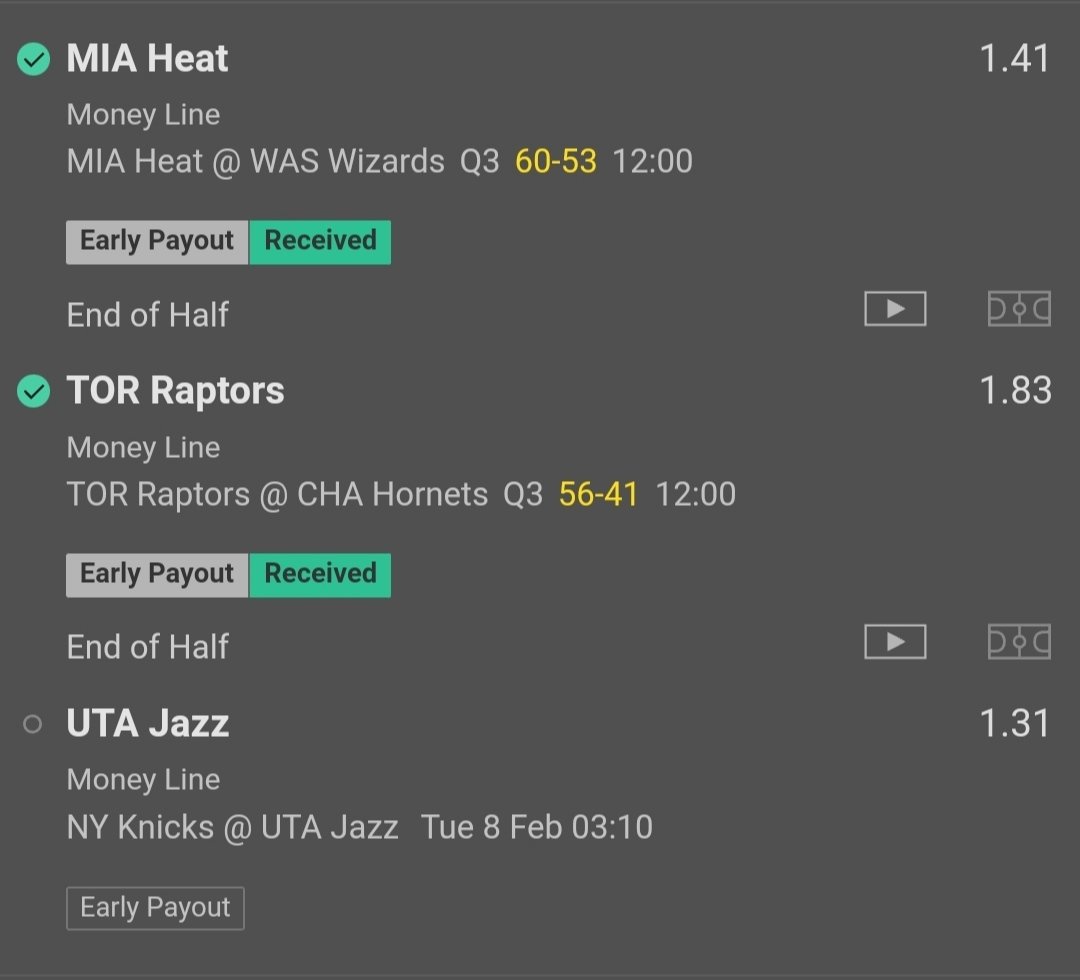1080x980 pixels.
Task: Tap Early Payout badge under MIA Heat
Action: click(157, 242)
